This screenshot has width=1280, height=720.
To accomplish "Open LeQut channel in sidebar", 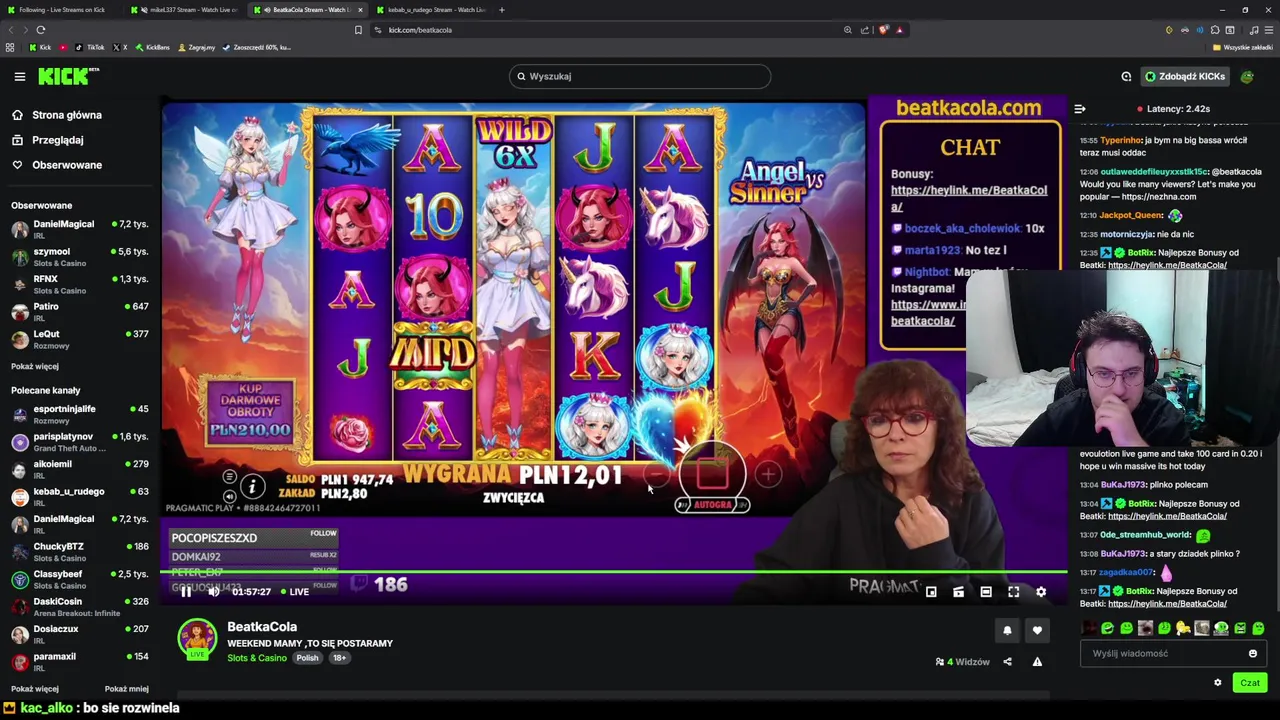I will (80, 339).
